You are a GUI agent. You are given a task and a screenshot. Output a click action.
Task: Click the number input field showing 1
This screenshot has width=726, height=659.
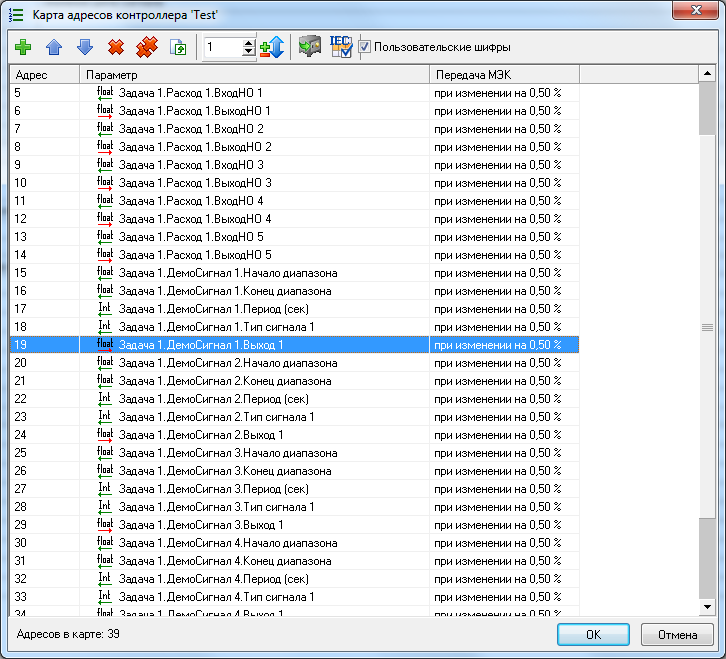(x=222, y=47)
